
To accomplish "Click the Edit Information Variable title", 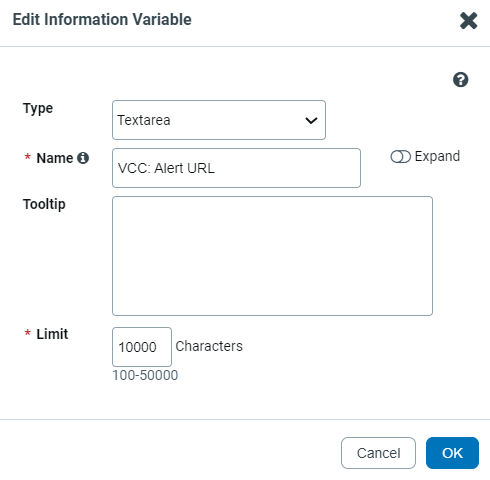I will click(x=102, y=19).
